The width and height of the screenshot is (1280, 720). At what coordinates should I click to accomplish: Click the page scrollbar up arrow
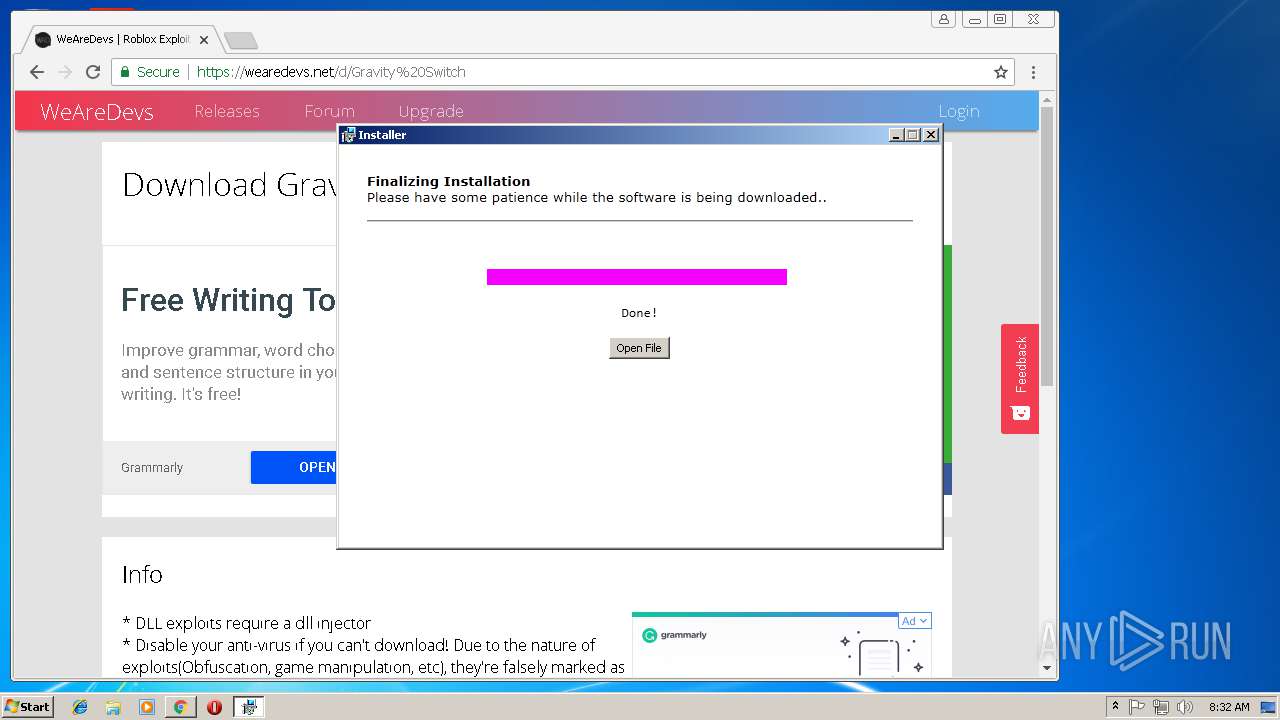coord(1047,100)
